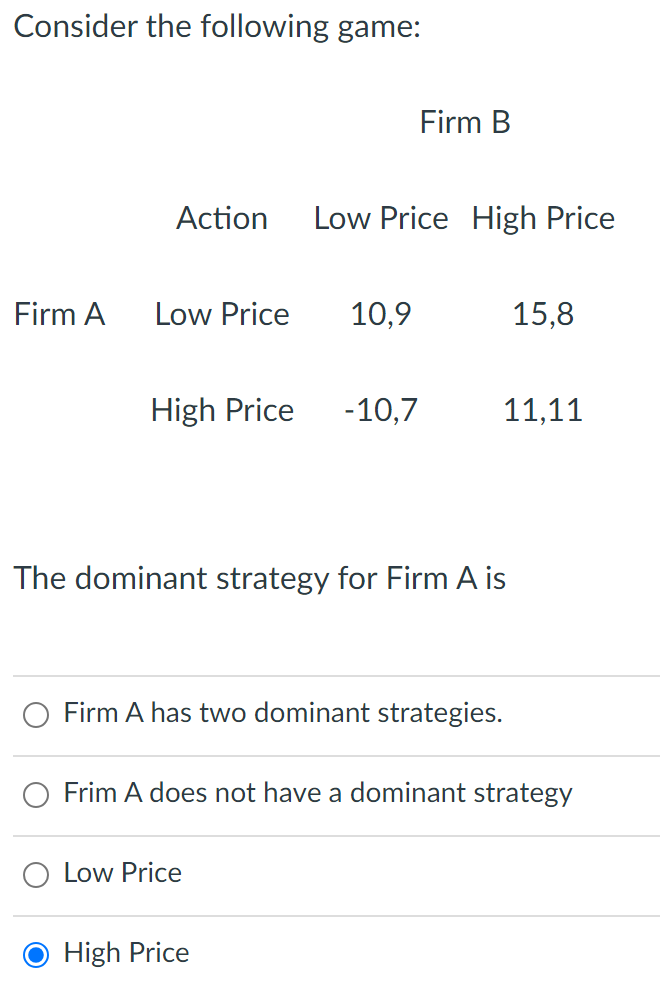Image resolution: width=660 pixels, height=998 pixels.
Task: Click the 'High Price' answer label text
Action: [x=126, y=954]
